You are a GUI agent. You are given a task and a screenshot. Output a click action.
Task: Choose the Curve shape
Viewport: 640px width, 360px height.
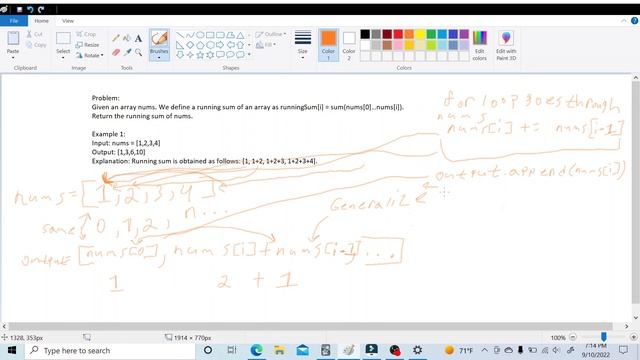190,35
